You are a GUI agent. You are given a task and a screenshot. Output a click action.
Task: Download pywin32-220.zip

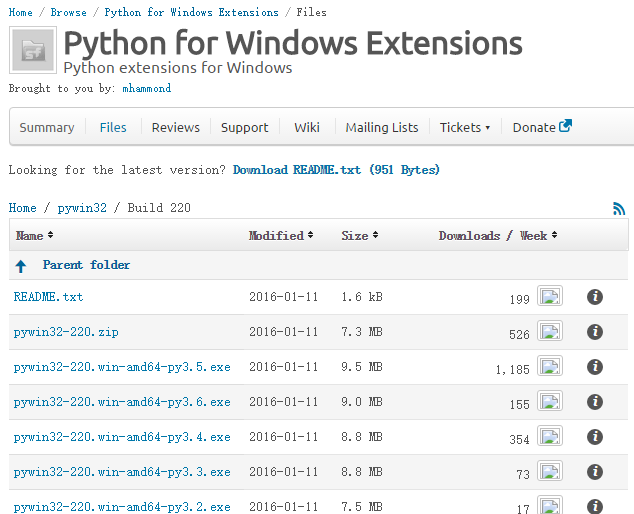[66, 332]
